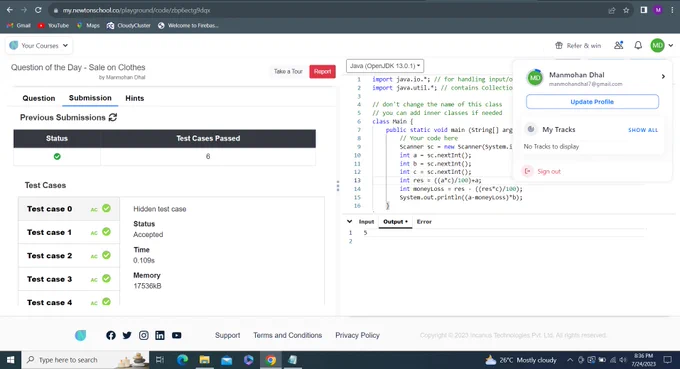Open the Gmail bookmark
Screen dimensions: 680x369
coord(19,26)
